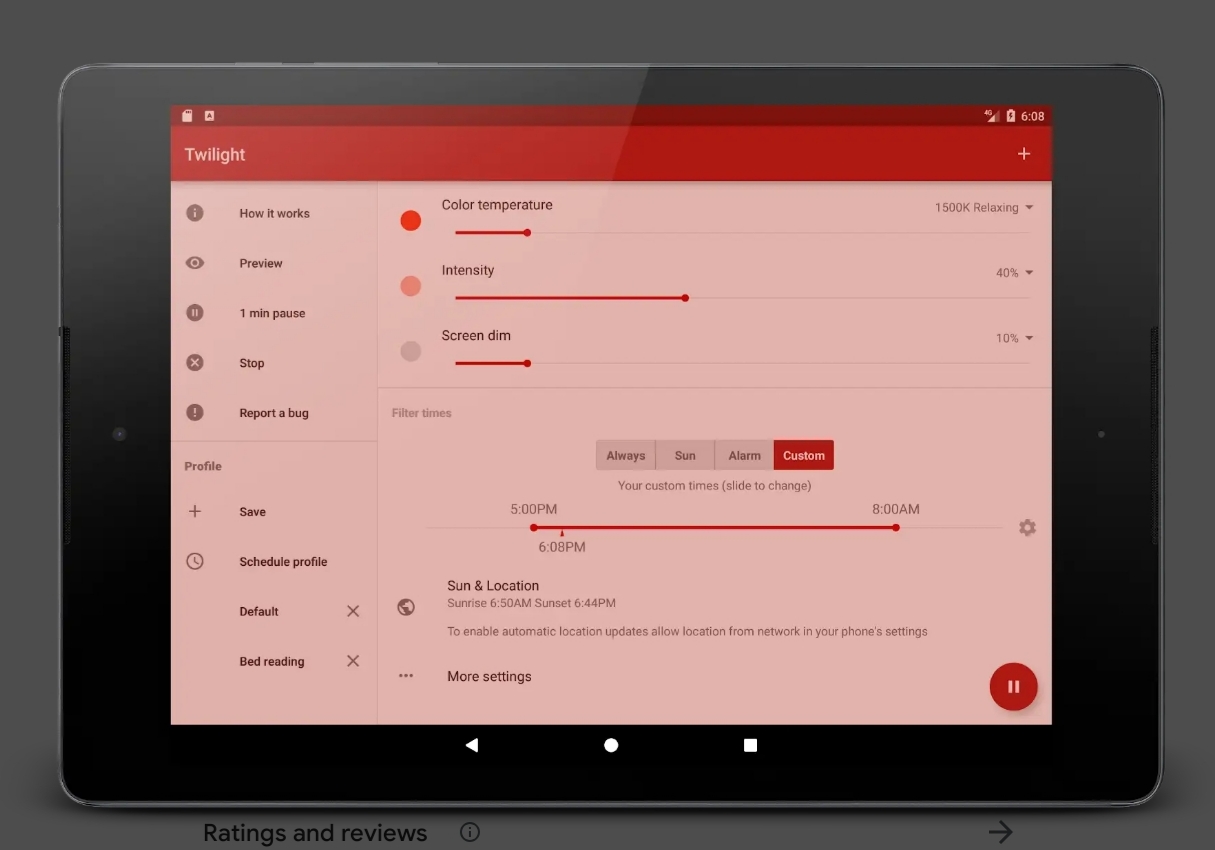1215x850 pixels.
Task: Load the Bed reading profile
Action: (x=272, y=661)
